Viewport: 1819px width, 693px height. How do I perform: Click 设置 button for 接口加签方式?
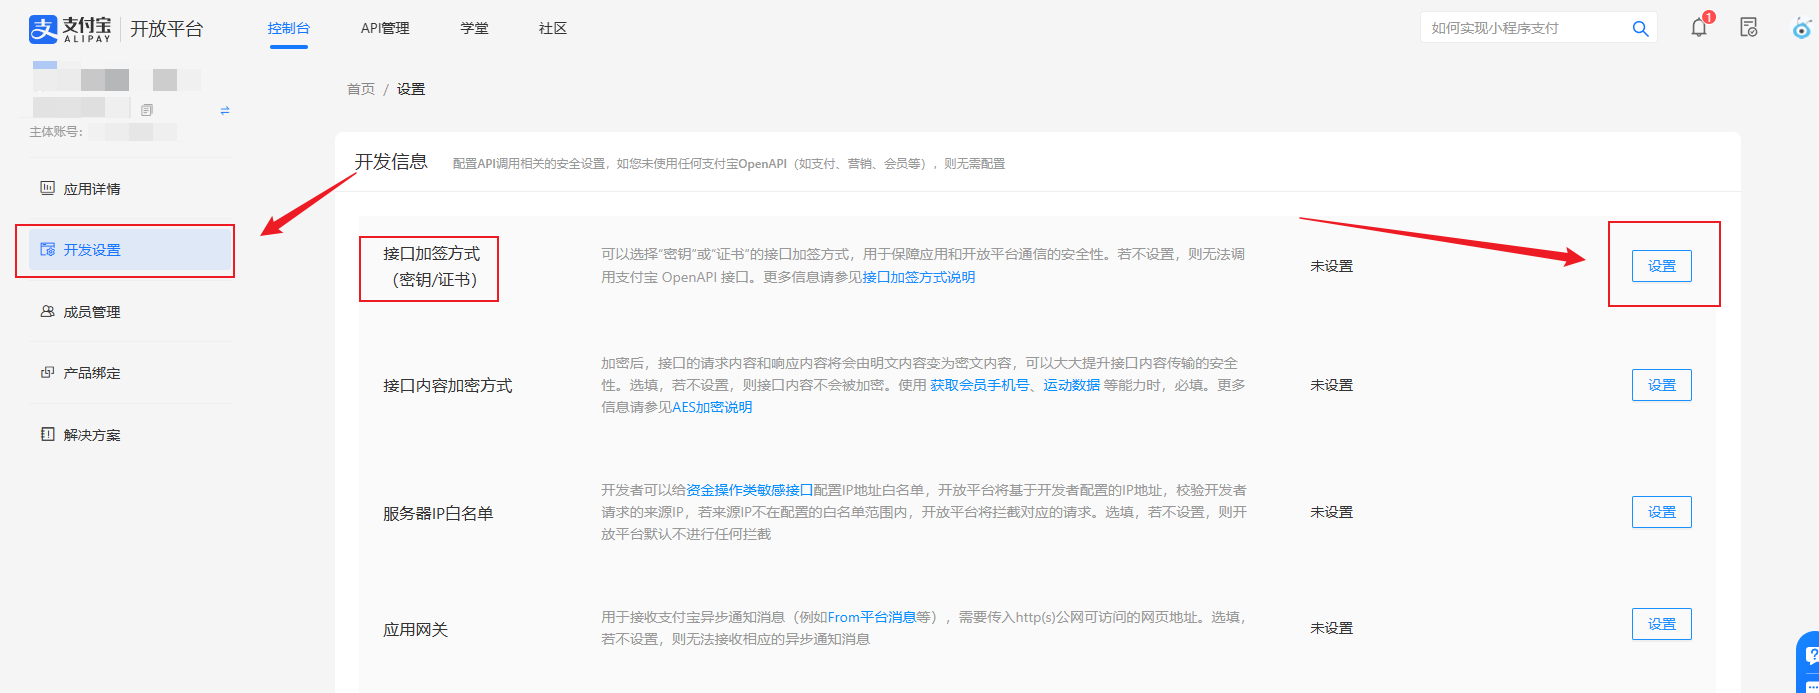(1661, 266)
